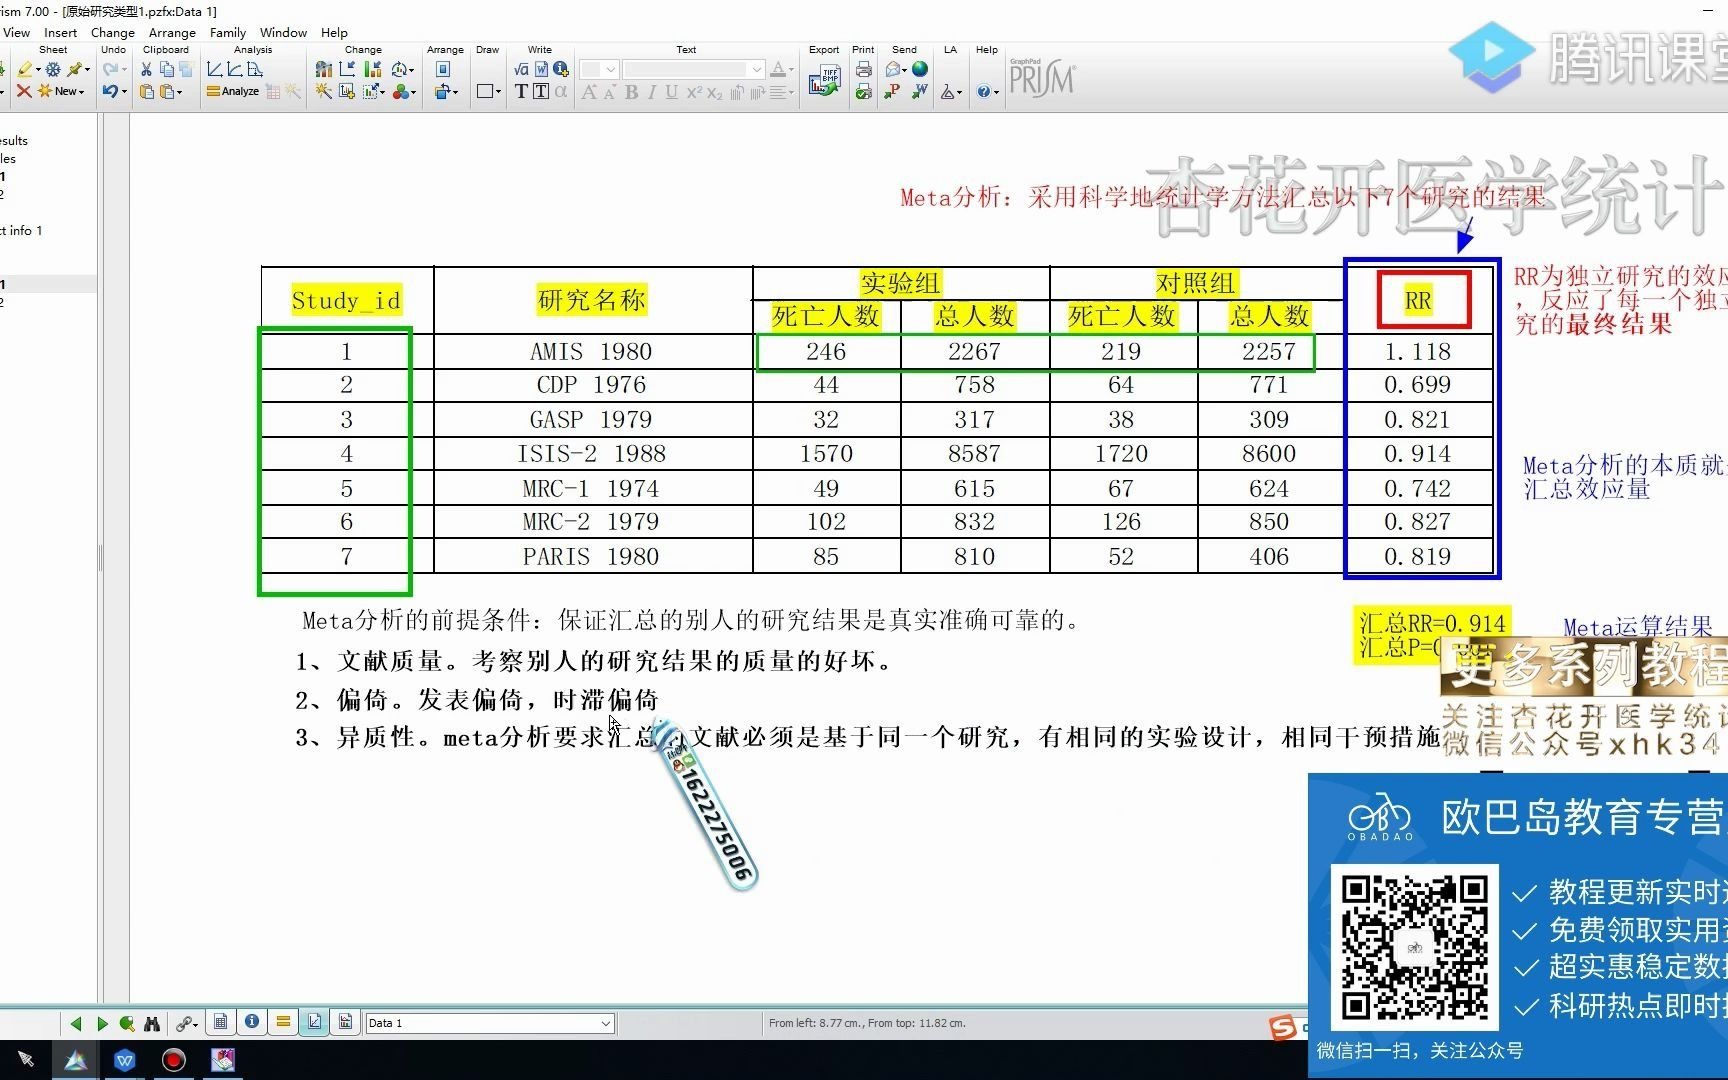1728x1080 pixels.
Task: Click the snowflake freeze sheet icon
Action: (x=53, y=69)
